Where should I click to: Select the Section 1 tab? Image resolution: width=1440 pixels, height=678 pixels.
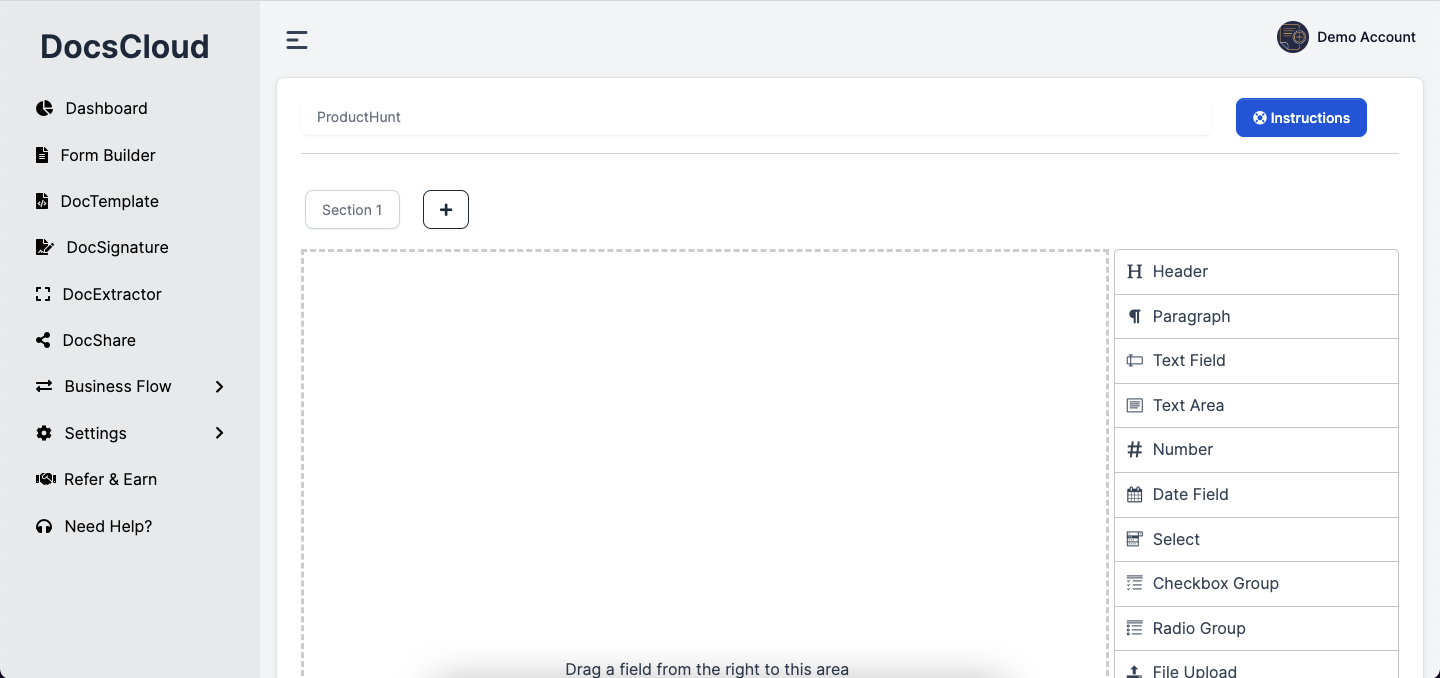[352, 210]
